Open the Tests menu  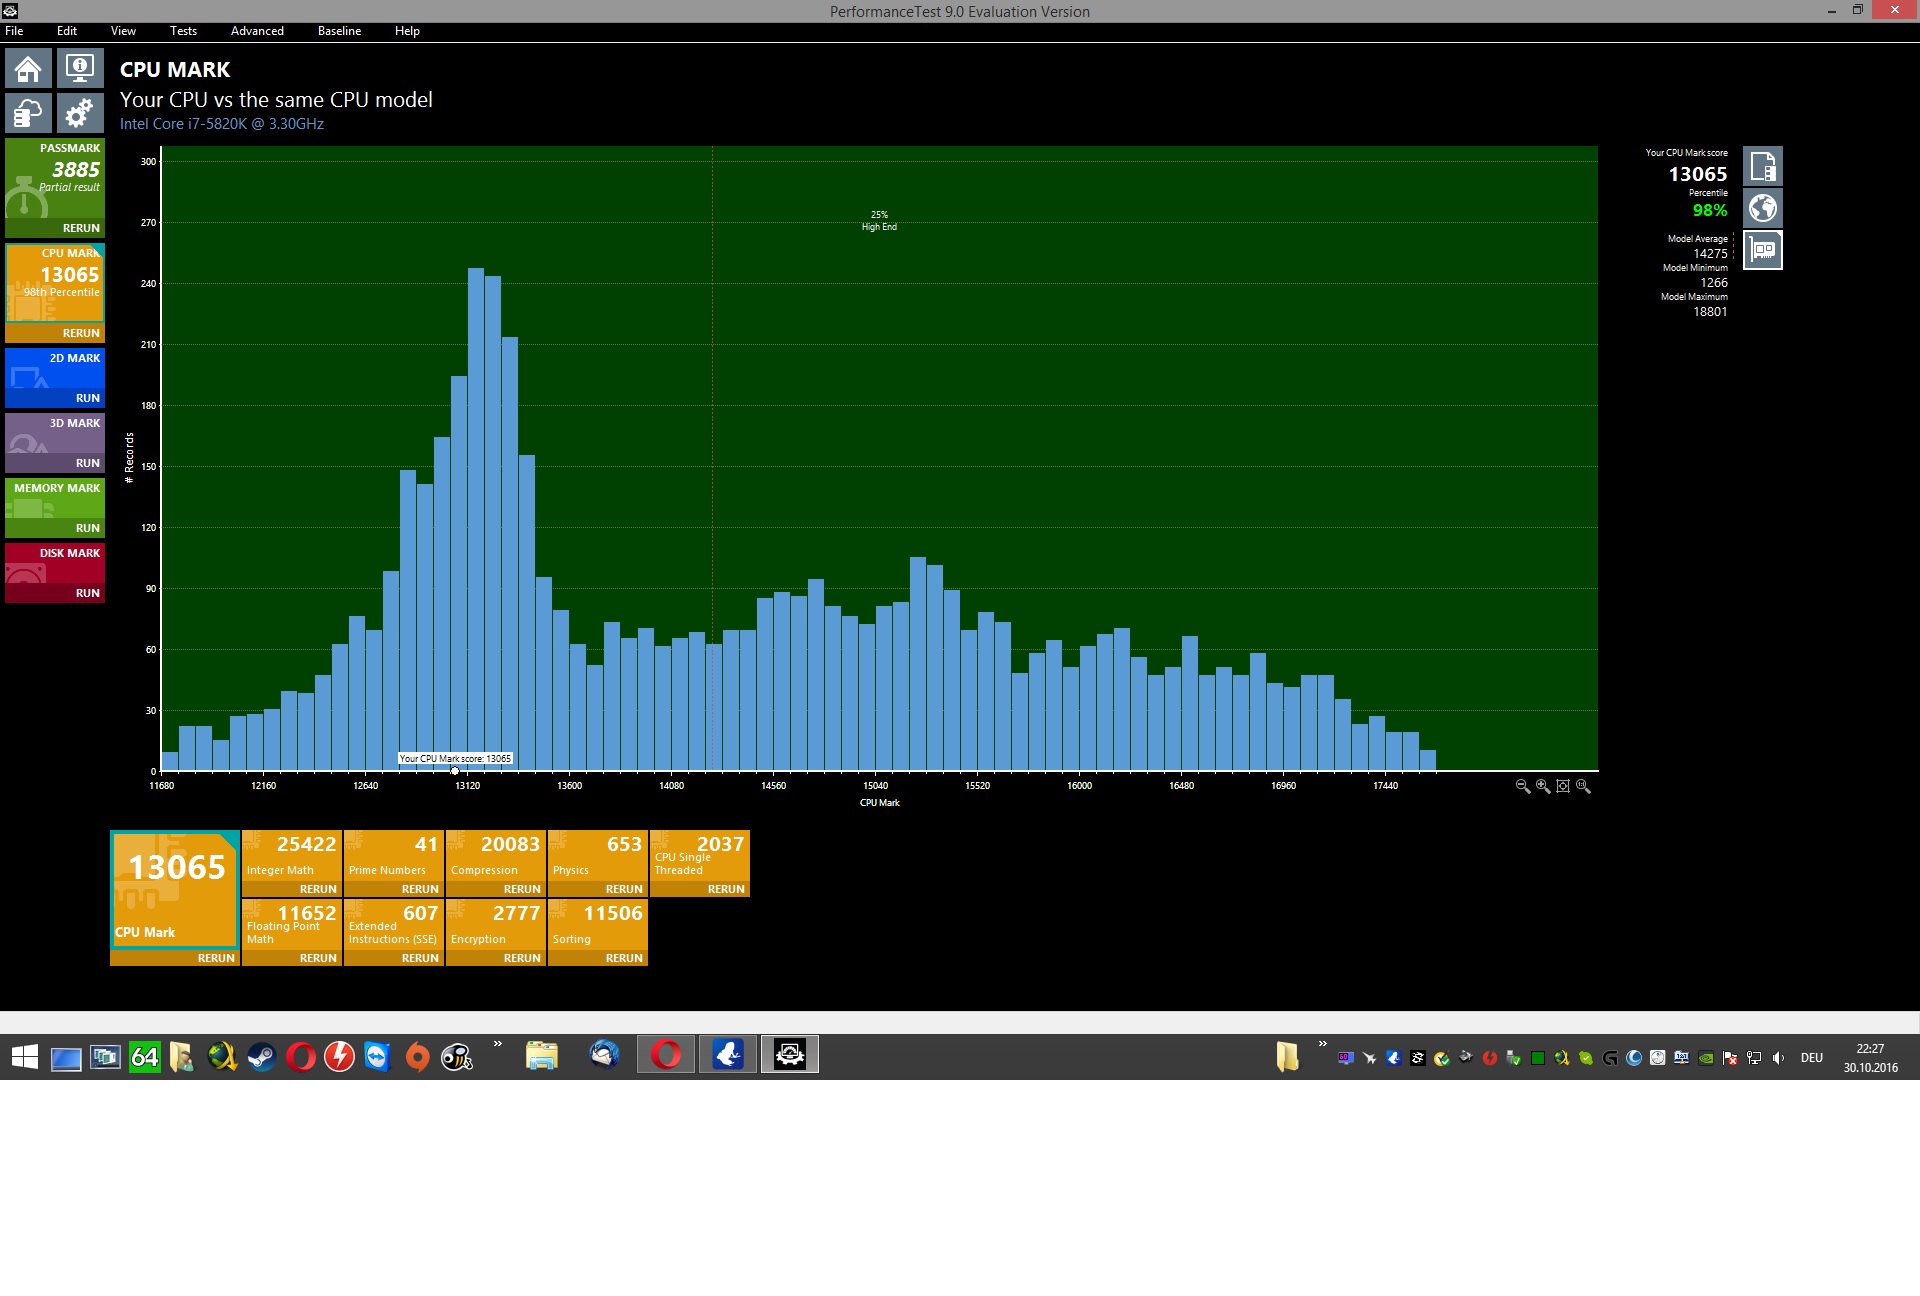[x=183, y=31]
